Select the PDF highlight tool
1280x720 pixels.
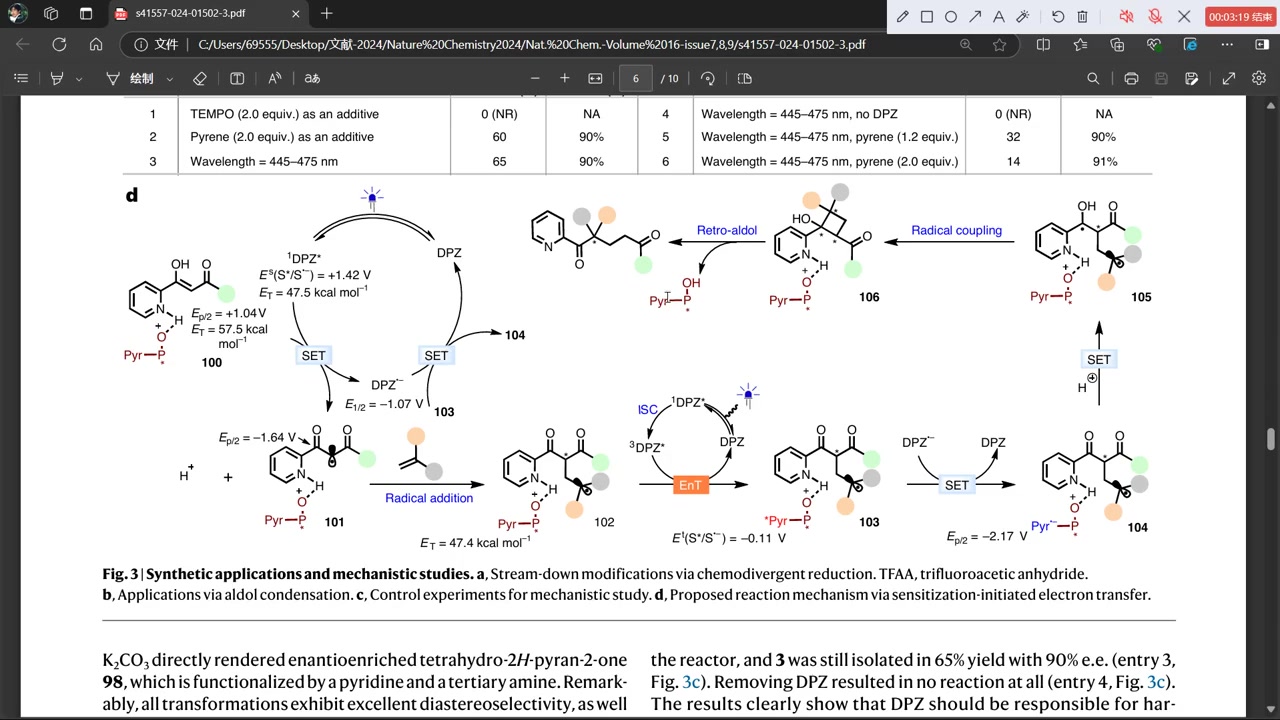pyautogui.click(x=57, y=78)
